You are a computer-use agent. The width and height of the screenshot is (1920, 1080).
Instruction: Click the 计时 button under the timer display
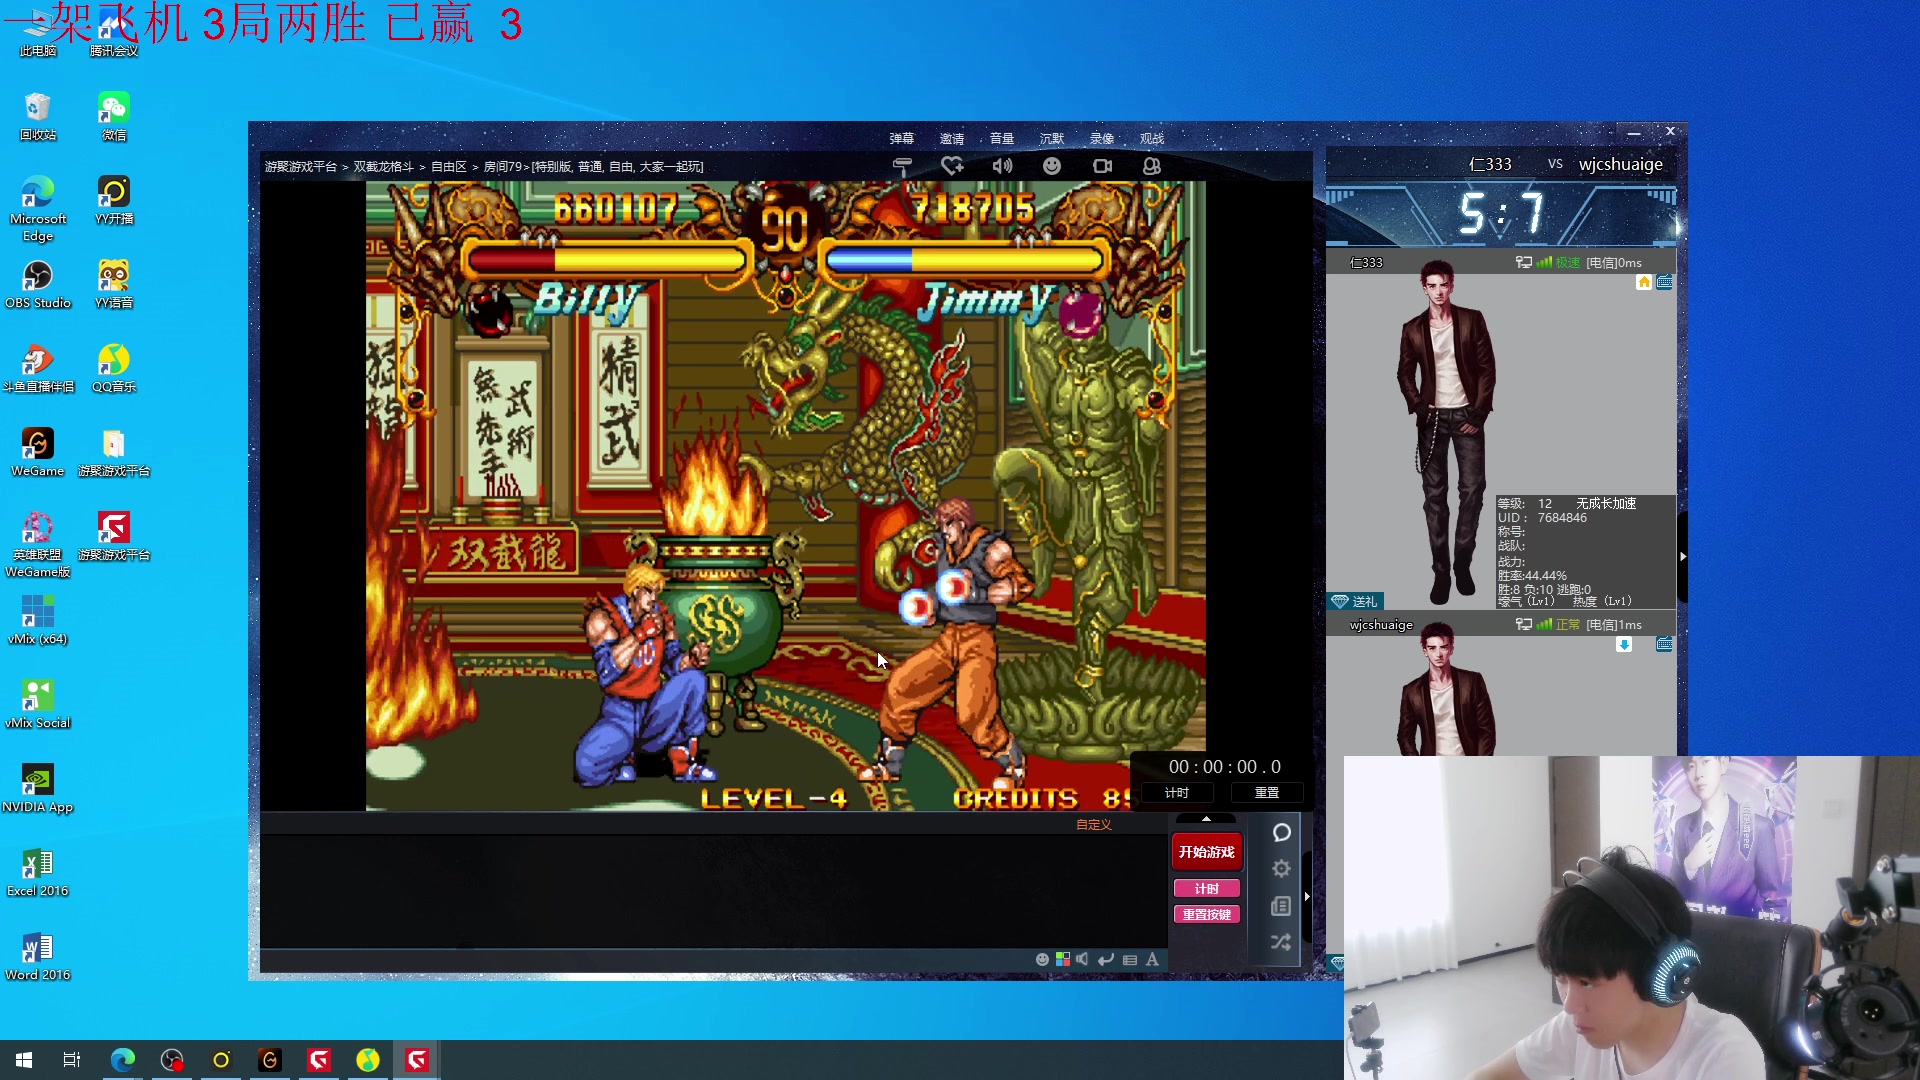coord(1177,793)
